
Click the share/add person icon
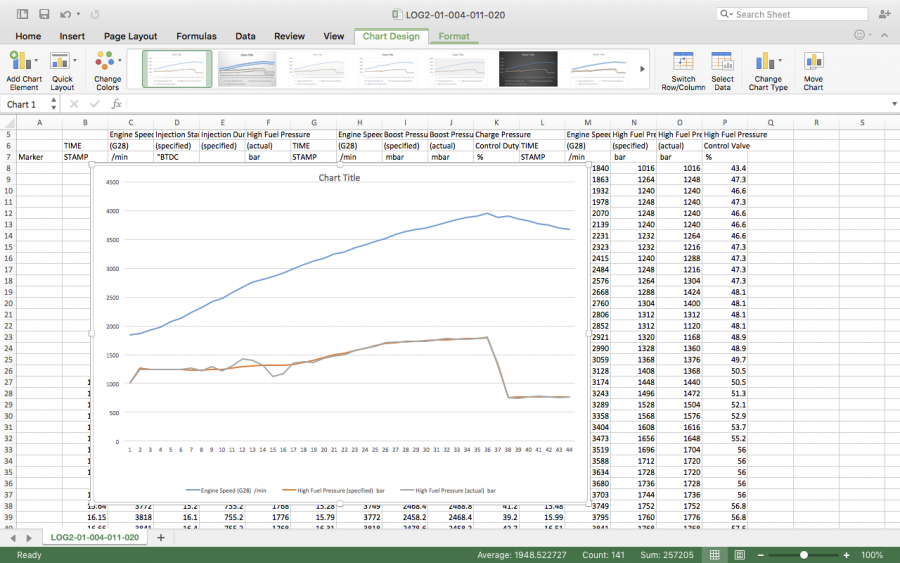point(884,14)
